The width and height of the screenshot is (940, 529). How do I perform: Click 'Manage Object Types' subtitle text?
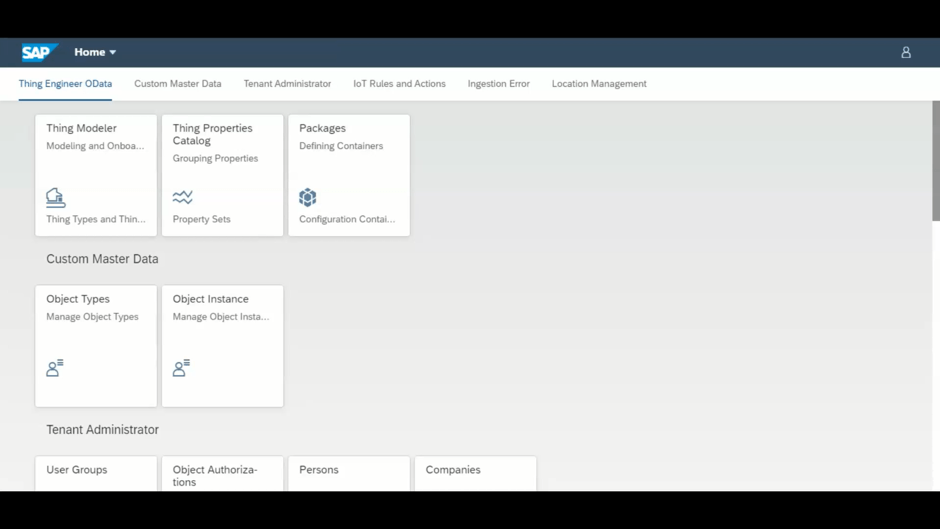point(92,317)
